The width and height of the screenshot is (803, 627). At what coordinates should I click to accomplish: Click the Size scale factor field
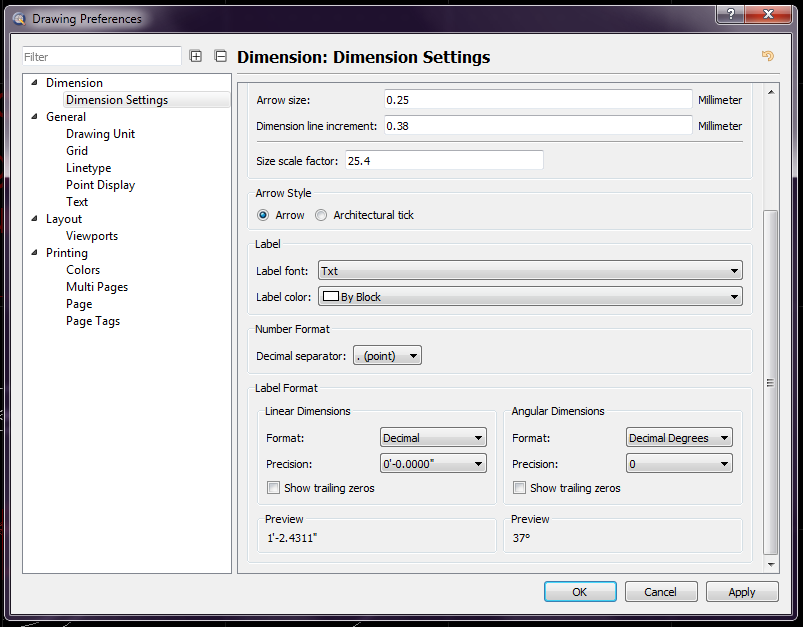pos(444,160)
